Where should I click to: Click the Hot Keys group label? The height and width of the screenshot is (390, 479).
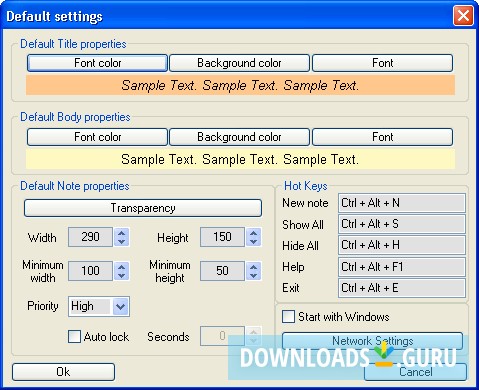(x=306, y=186)
